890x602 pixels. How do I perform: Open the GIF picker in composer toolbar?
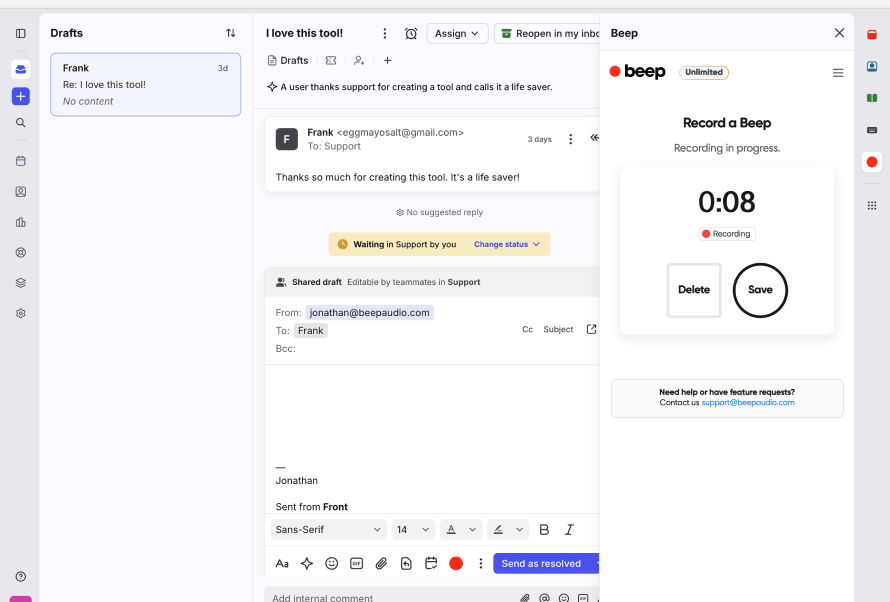click(x=356, y=563)
